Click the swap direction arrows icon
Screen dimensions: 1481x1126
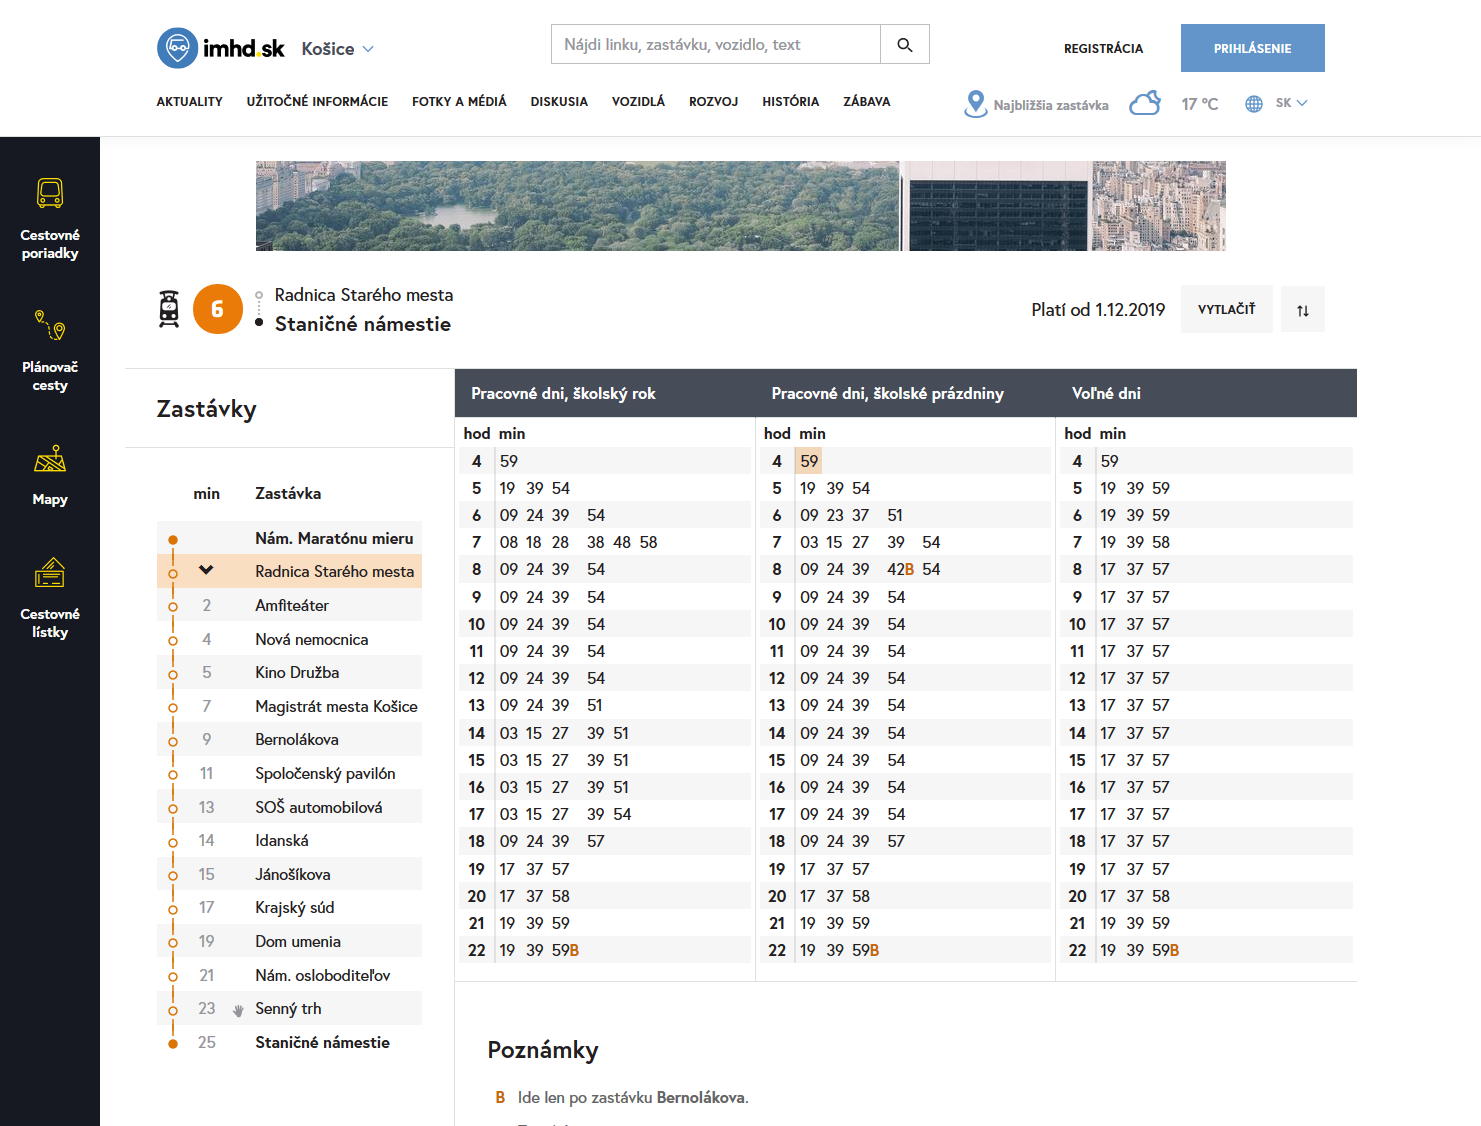tap(1302, 310)
